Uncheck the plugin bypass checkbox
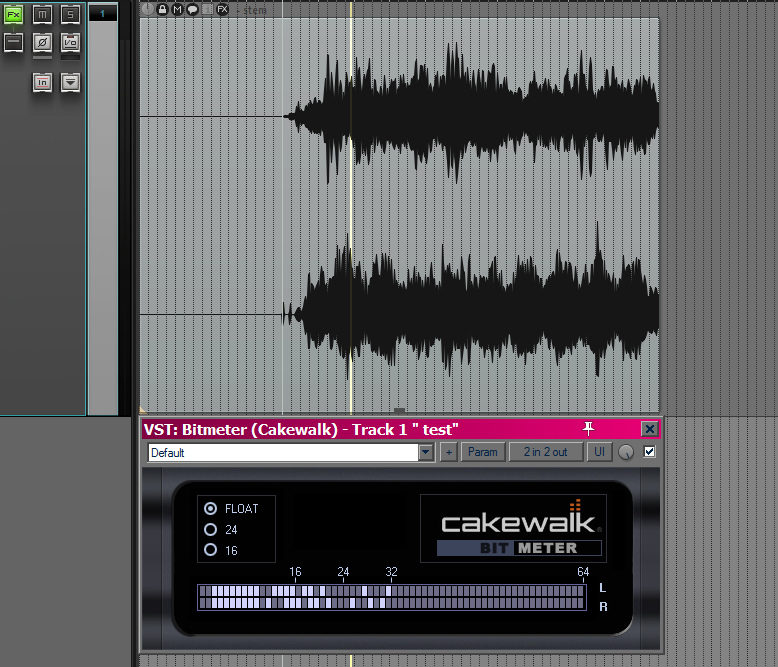Screen dimensions: 778x667 [649, 452]
